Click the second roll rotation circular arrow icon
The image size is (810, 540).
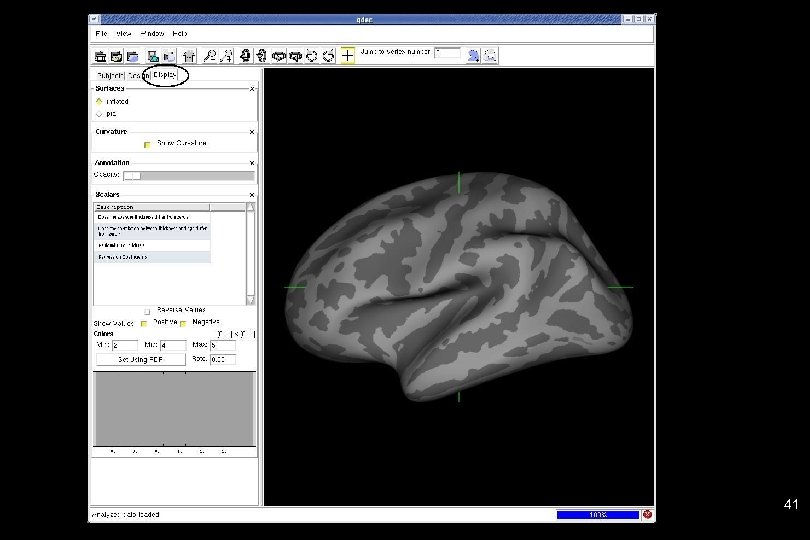329,56
